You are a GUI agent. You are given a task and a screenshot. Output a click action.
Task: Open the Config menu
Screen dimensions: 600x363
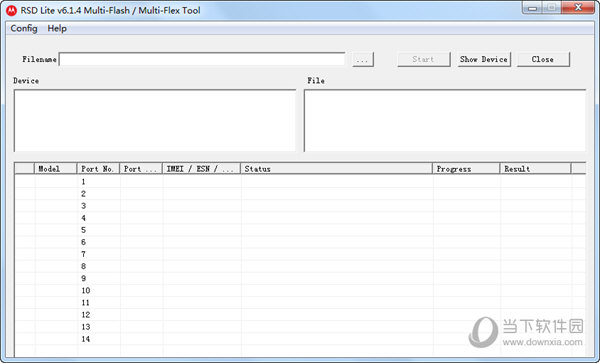coord(24,29)
